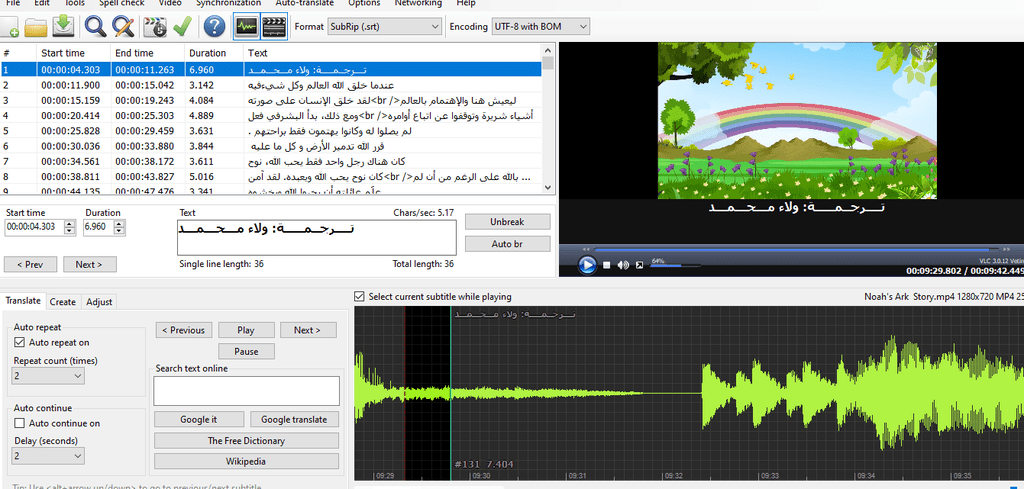Toggle the waveform display toolbar icon

tap(246, 27)
